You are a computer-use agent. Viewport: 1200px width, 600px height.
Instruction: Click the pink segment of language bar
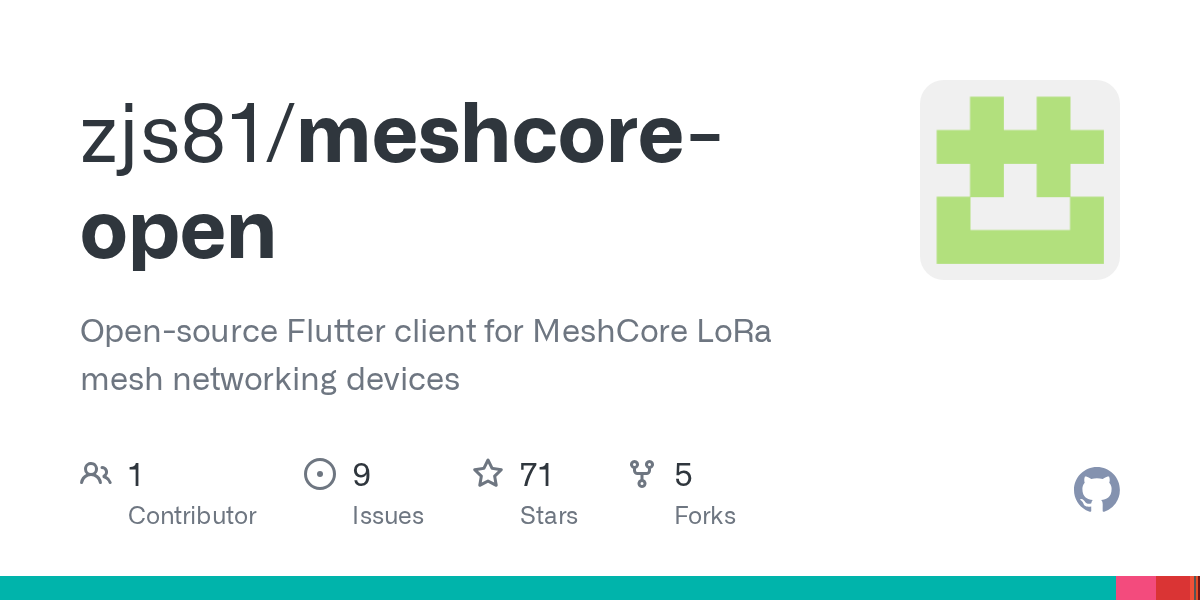[x=1135, y=588]
